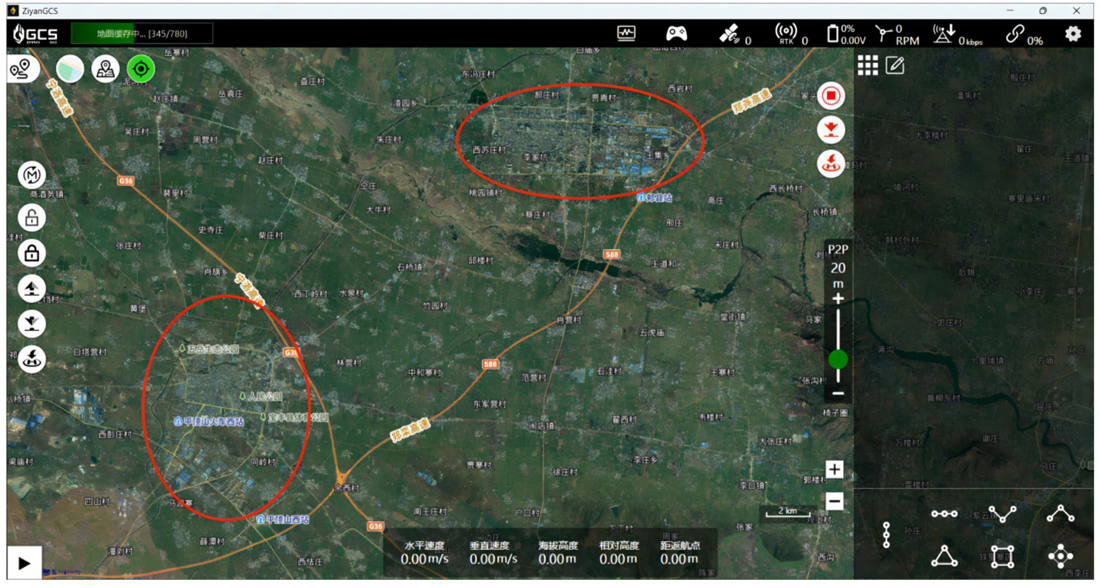Image resolution: width=1100 pixels, height=588 pixels.
Task: Click the link quality chain icon
Action: tap(1014, 33)
